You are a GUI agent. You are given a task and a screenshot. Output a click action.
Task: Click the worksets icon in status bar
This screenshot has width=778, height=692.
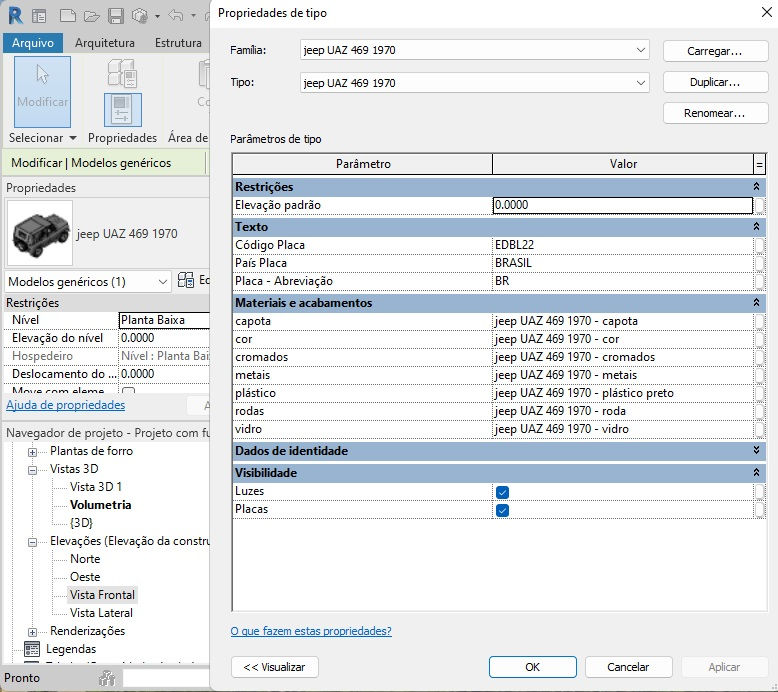[107, 678]
